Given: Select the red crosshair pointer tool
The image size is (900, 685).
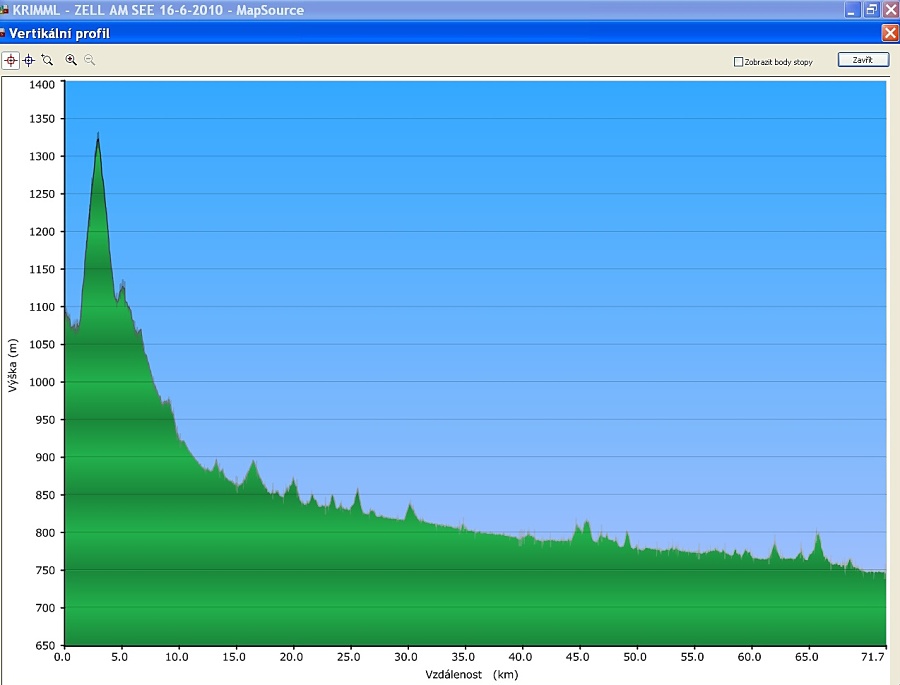Looking at the screenshot, I should pyautogui.click(x=11, y=60).
